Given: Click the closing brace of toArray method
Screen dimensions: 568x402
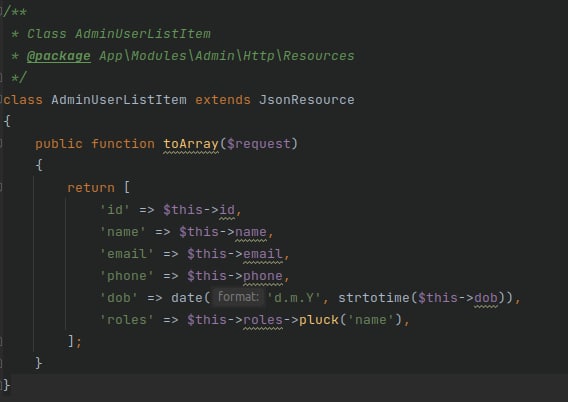Looking at the screenshot, I should tap(39, 363).
